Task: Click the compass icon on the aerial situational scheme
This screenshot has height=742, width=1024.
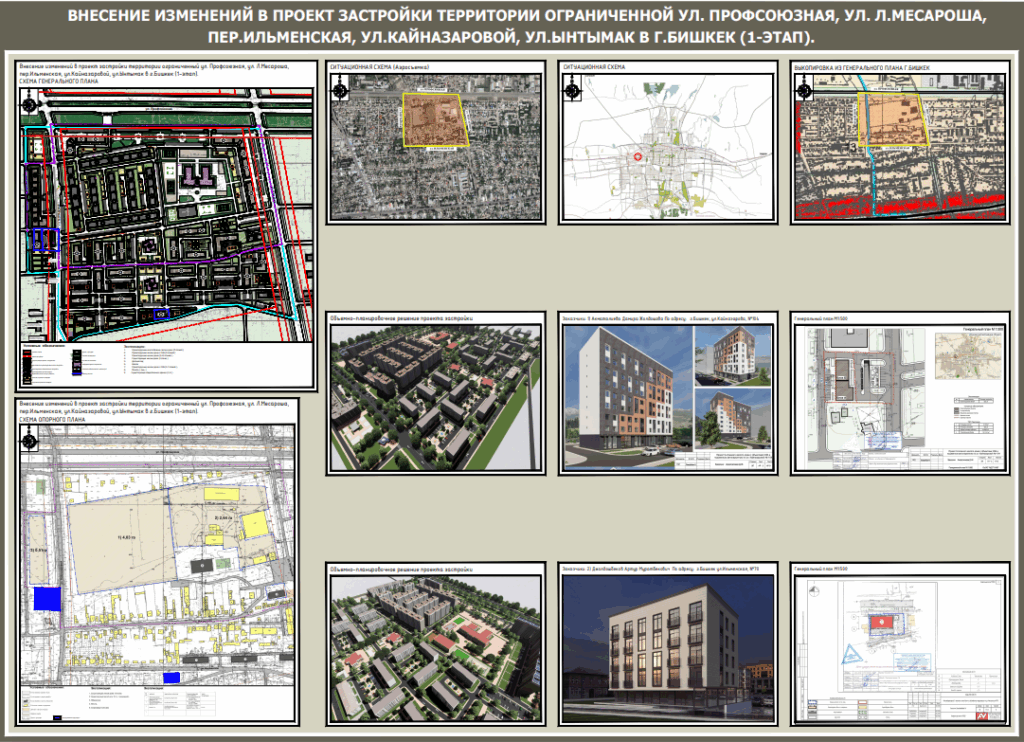Action: point(342,89)
